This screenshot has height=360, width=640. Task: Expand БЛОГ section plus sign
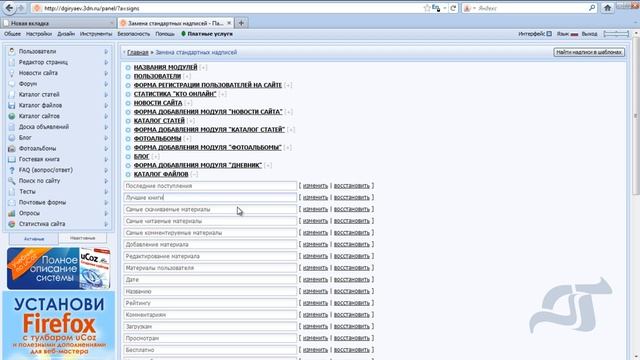156,157
